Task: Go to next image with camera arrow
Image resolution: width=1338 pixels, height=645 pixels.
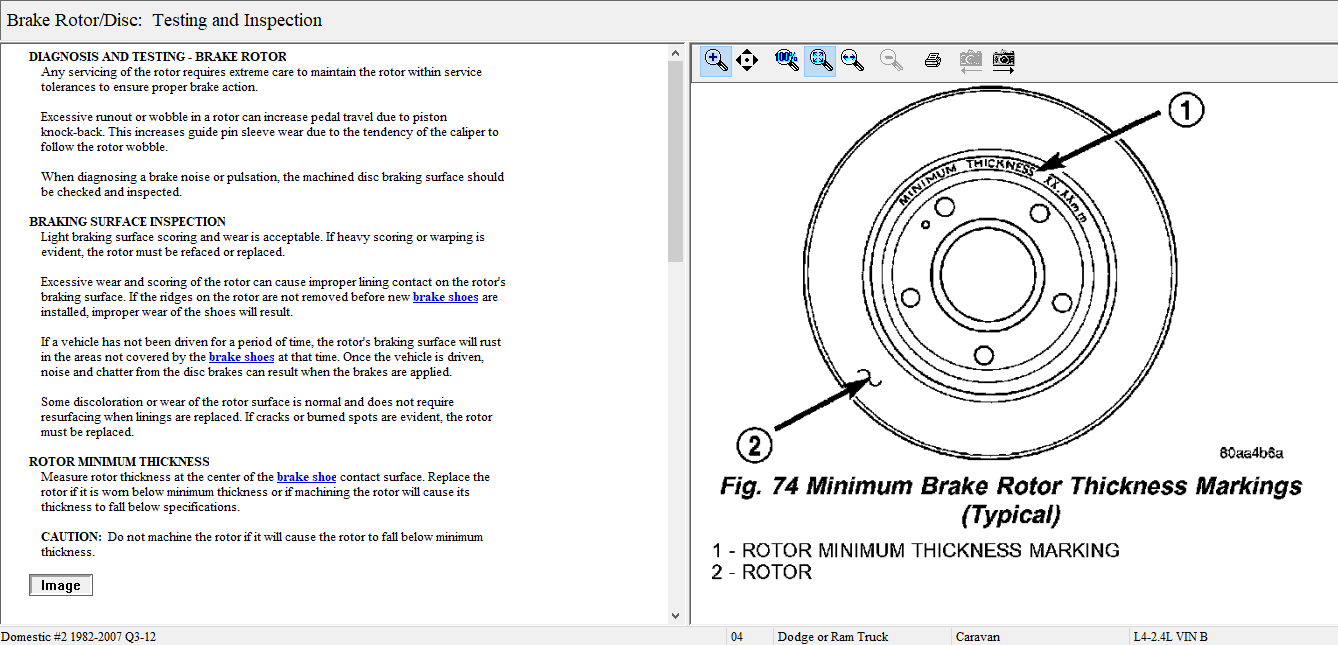Action: pyautogui.click(x=1003, y=60)
